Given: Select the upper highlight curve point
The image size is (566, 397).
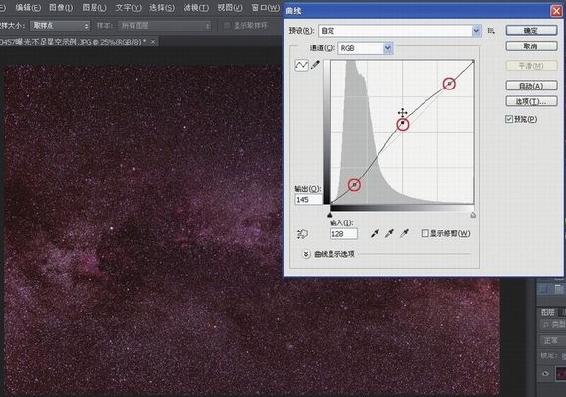Looking at the screenshot, I should point(449,84).
